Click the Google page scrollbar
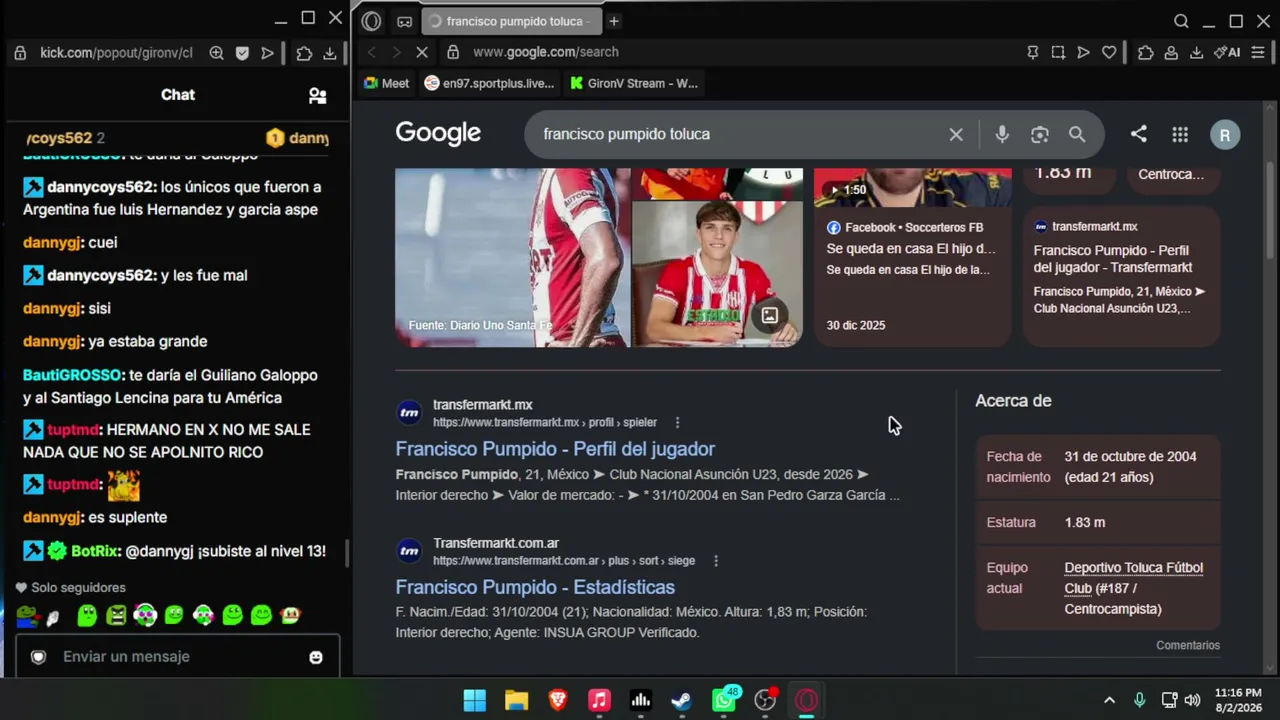Image resolution: width=1280 pixels, height=720 pixels. (x=1271, y=210)
